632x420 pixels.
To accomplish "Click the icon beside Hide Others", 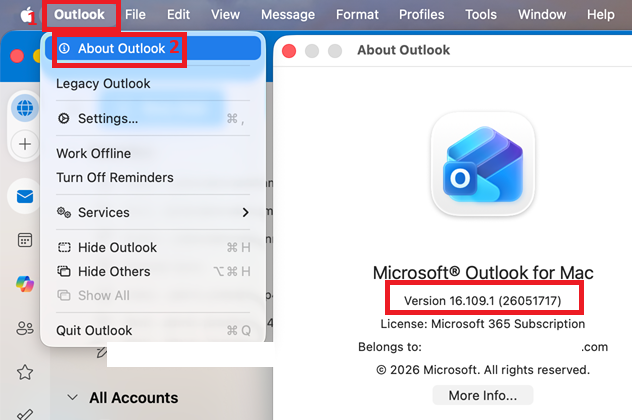I will pyautogui.click(x=64, y=271).
